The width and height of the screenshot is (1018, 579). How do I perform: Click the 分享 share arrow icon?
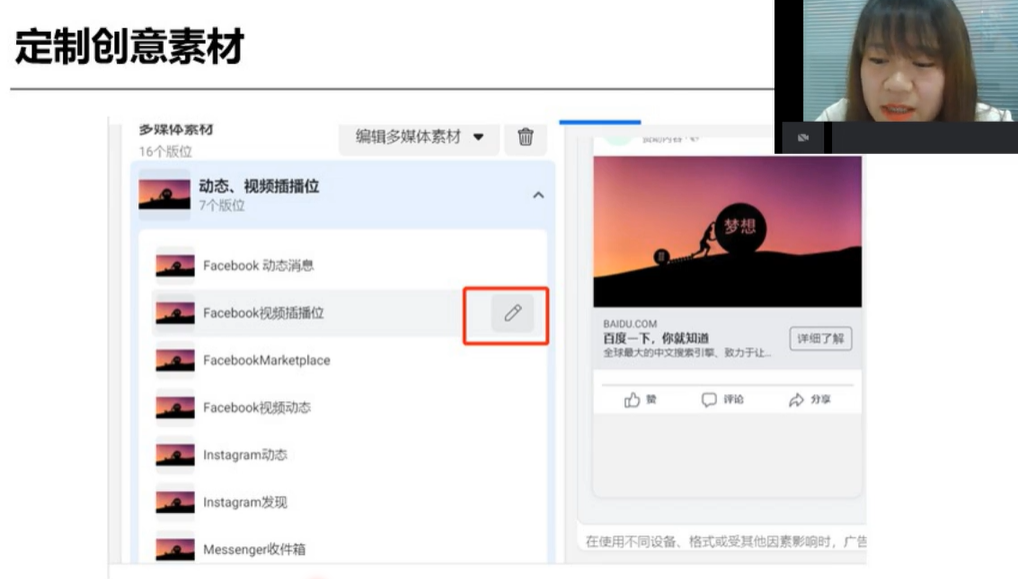[796, 399]
